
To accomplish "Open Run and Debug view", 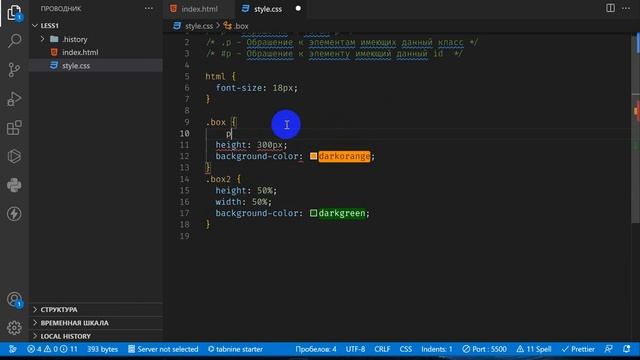I will tap(14, 99).
